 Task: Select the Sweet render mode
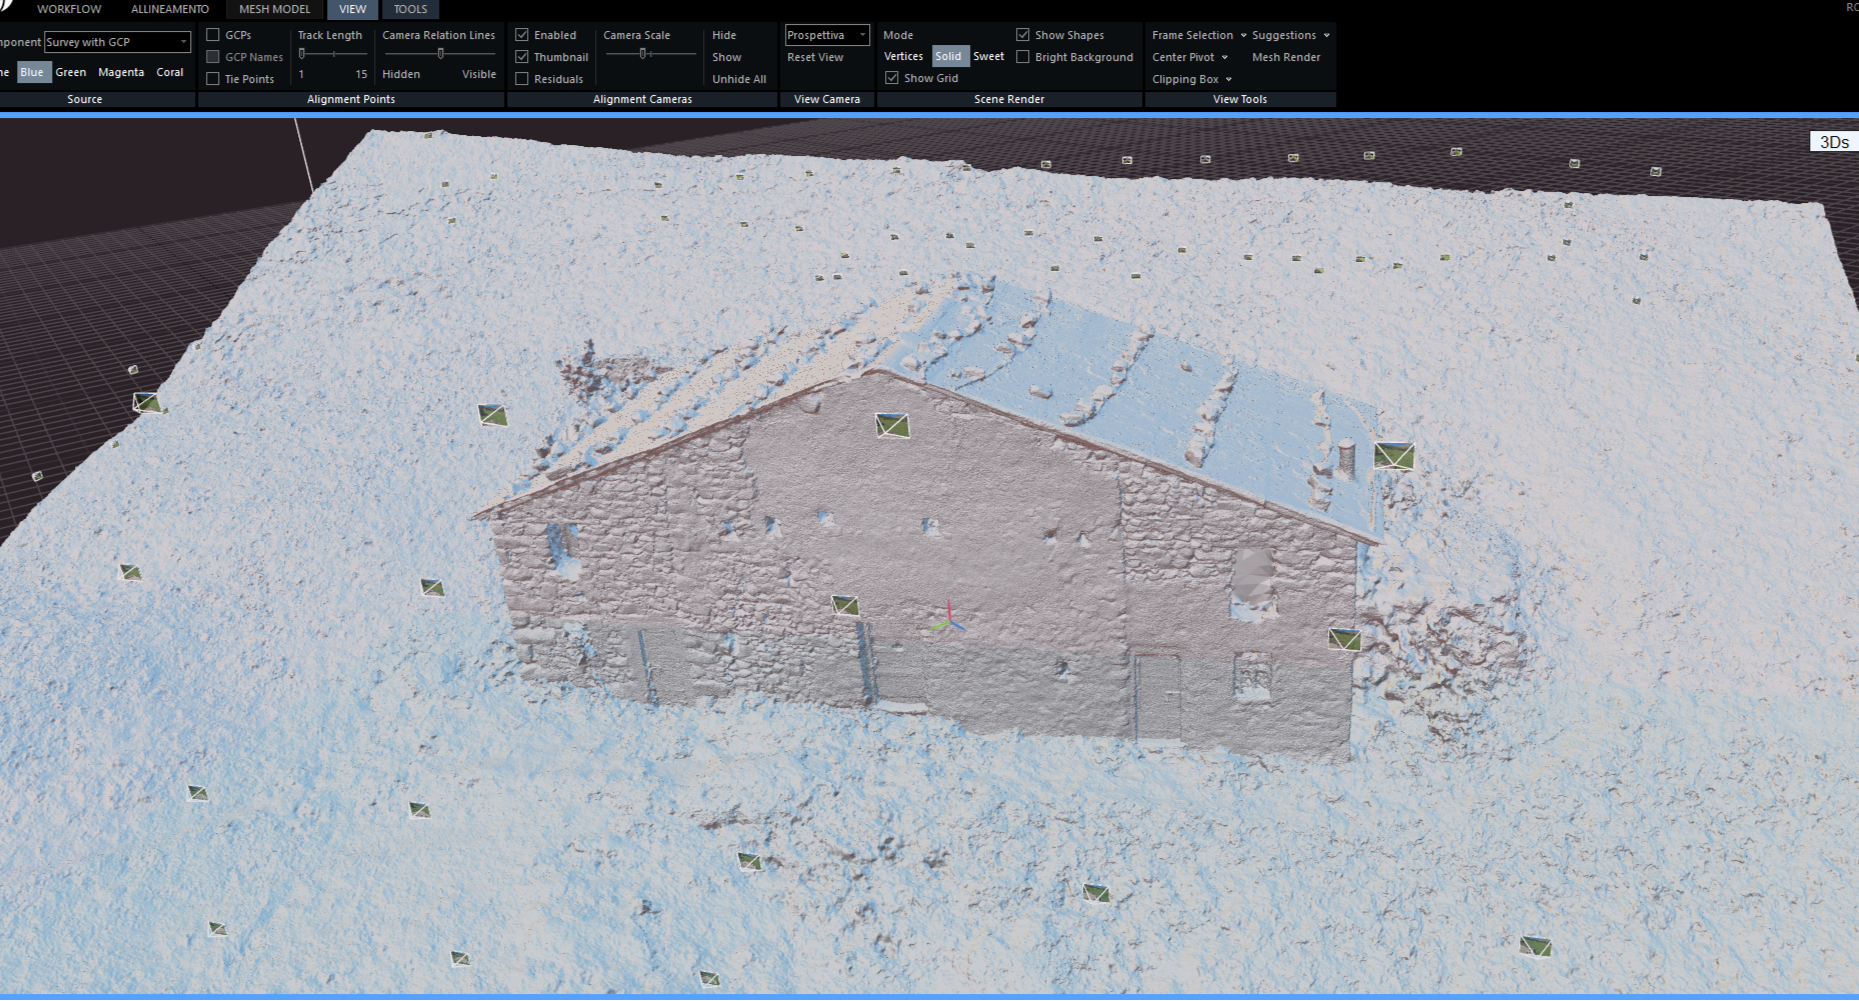point(988,56)
